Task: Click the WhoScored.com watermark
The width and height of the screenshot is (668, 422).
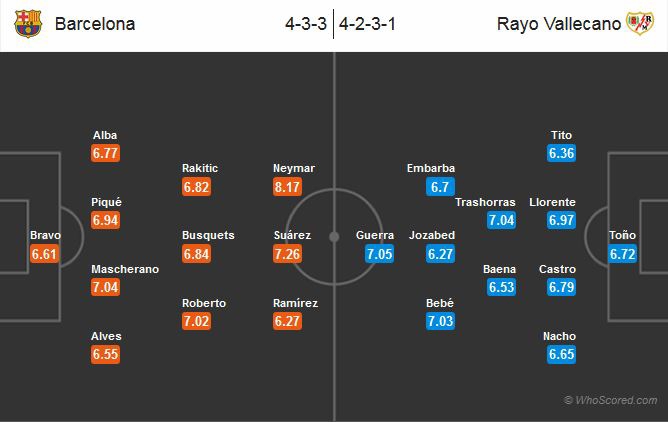Action: click(611, 400)
